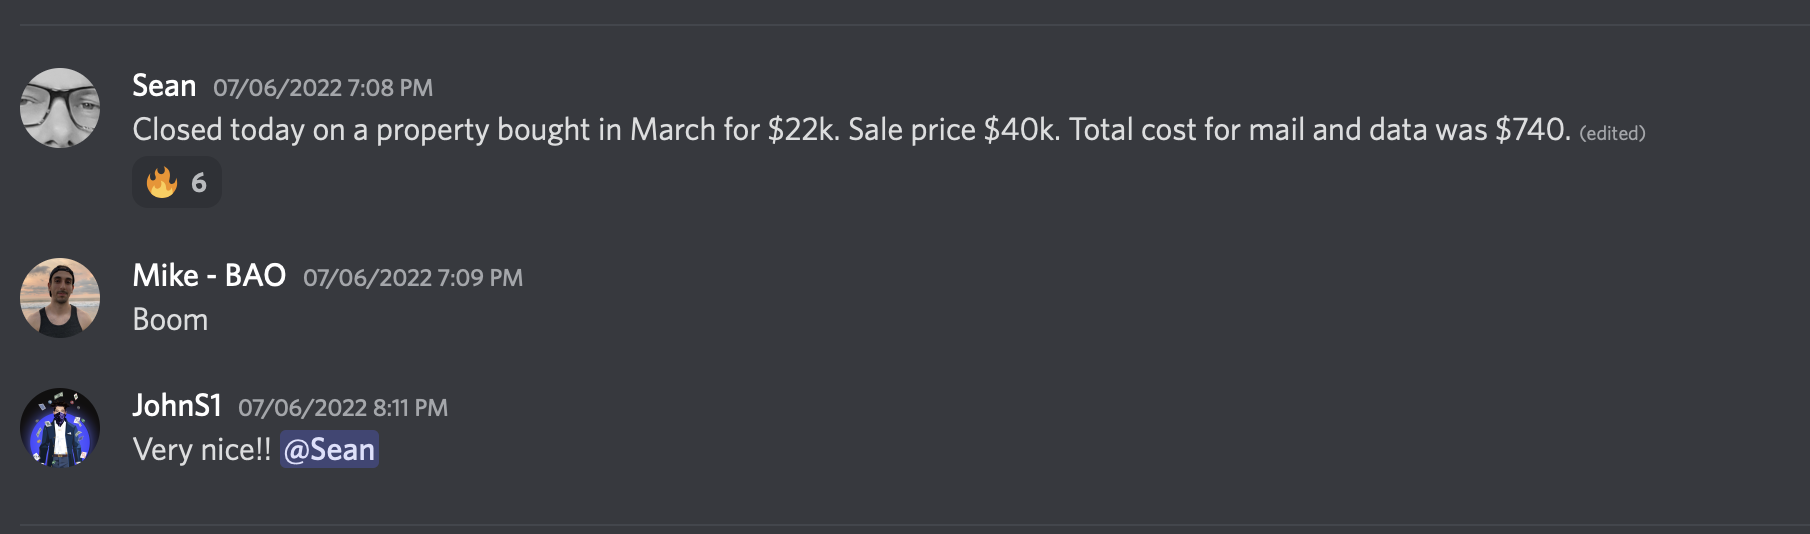
Task: Click the "Boom" message text
Action: (170, 320)
